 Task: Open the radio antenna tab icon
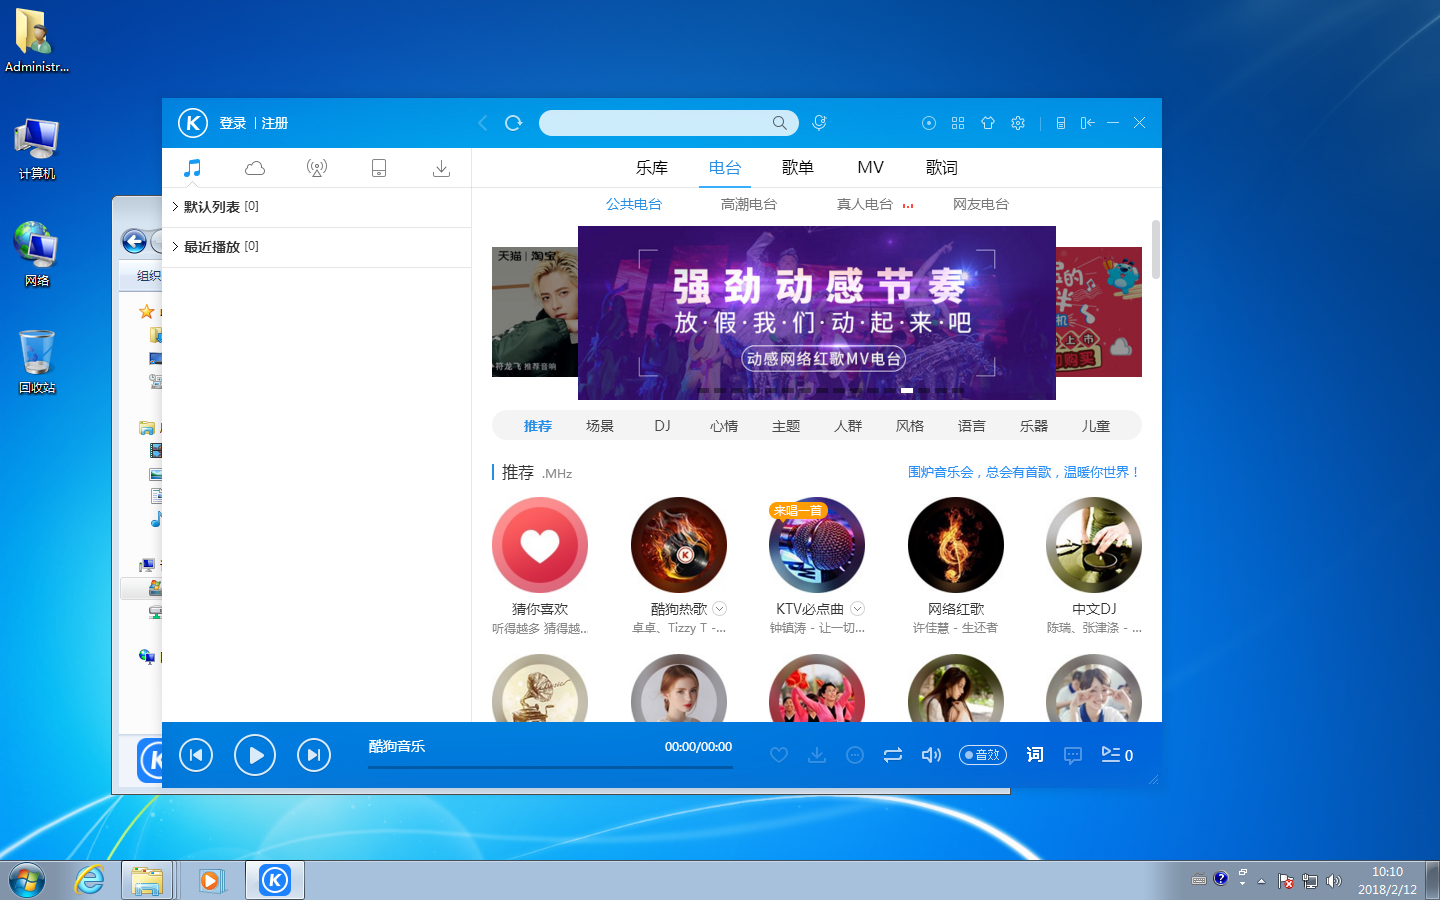pos(317,168)
